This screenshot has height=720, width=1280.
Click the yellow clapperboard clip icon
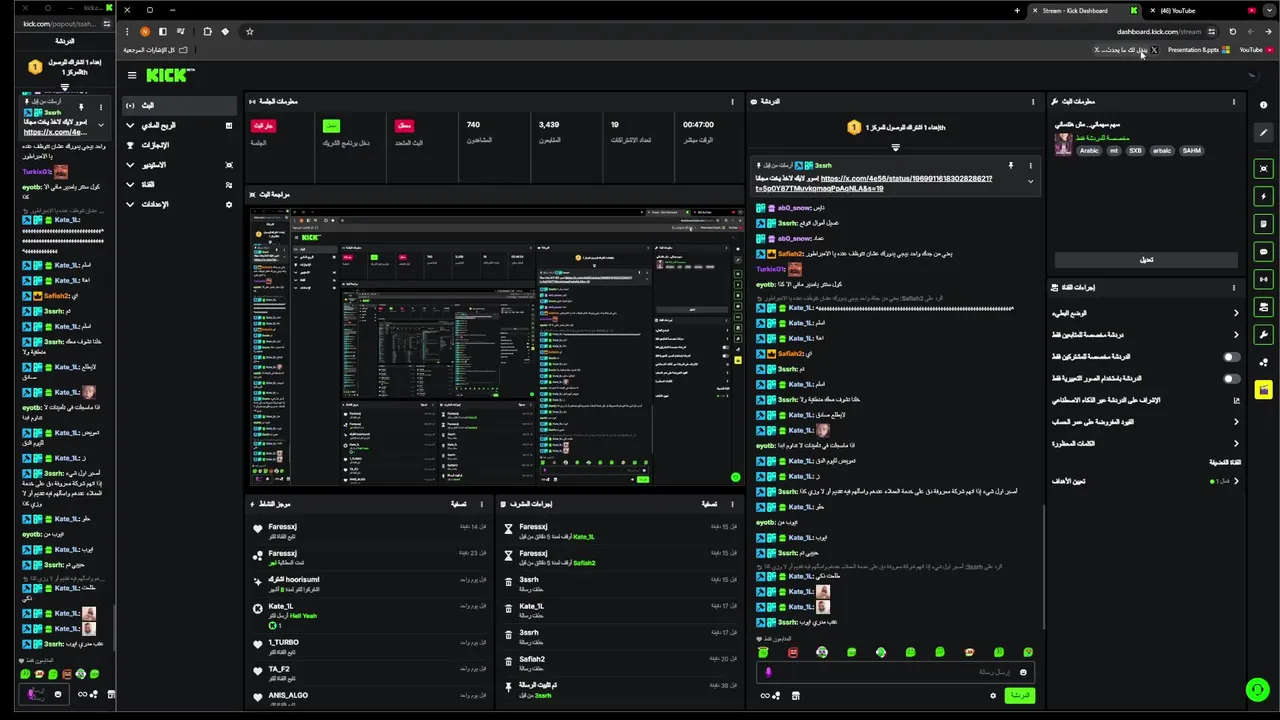(1264, 390)
